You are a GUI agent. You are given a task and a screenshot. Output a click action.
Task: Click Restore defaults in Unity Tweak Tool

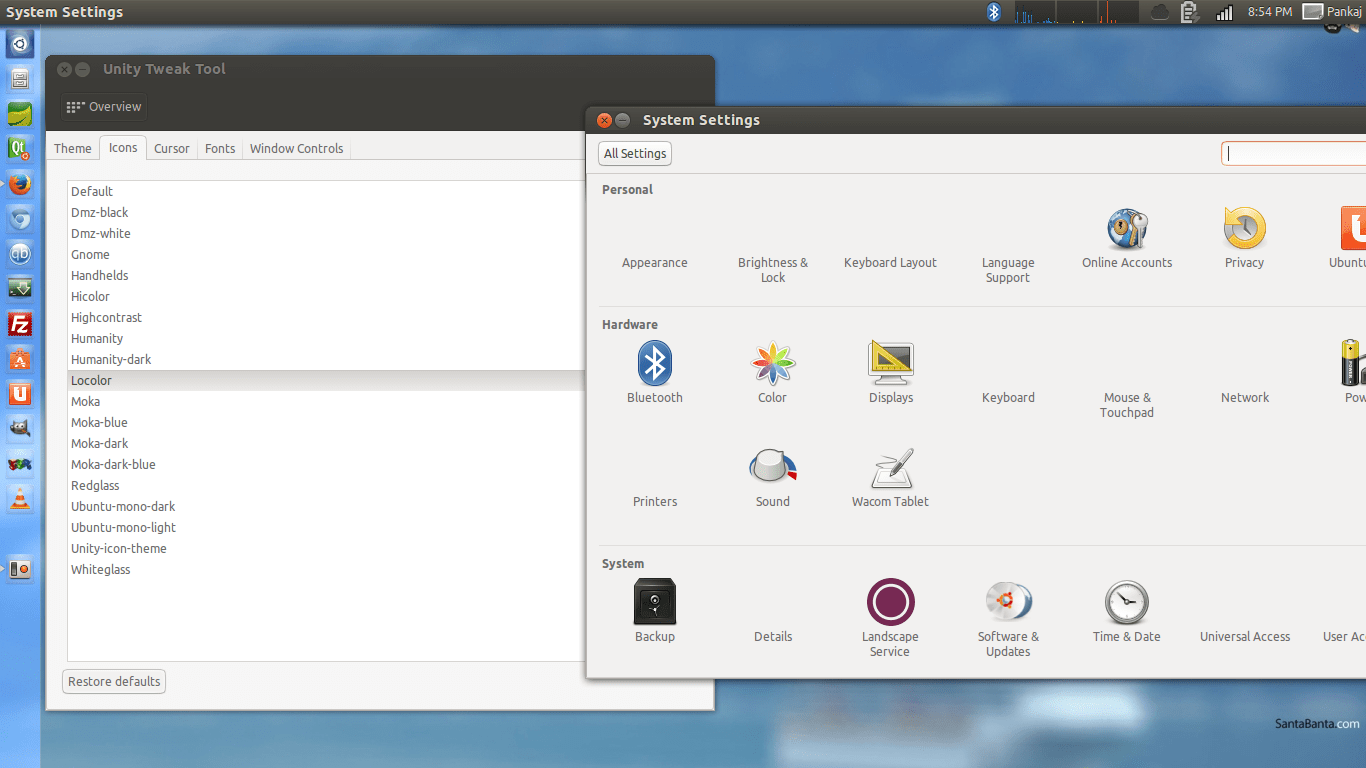tap(114, 681)
